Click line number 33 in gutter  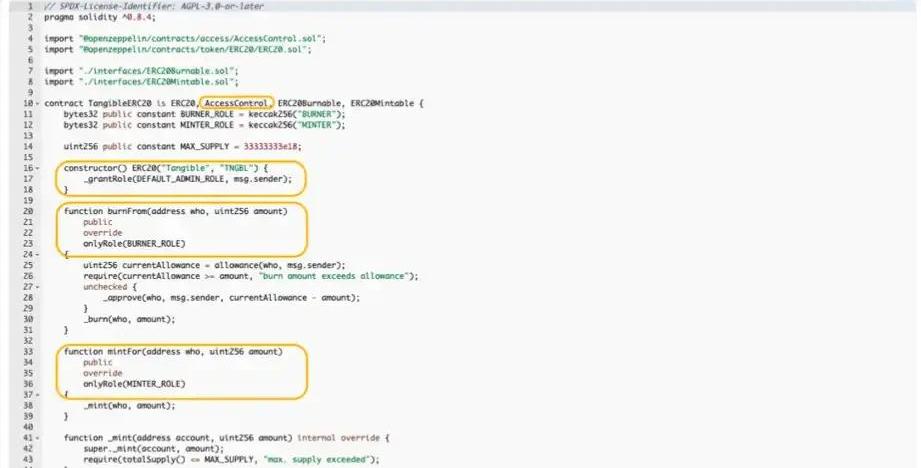pyautogui.click(x=28, y=351)
